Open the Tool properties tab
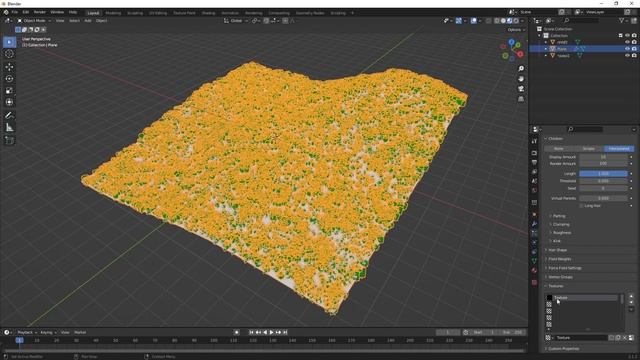This screenshot has height=360, width=640. pos(534,141)
